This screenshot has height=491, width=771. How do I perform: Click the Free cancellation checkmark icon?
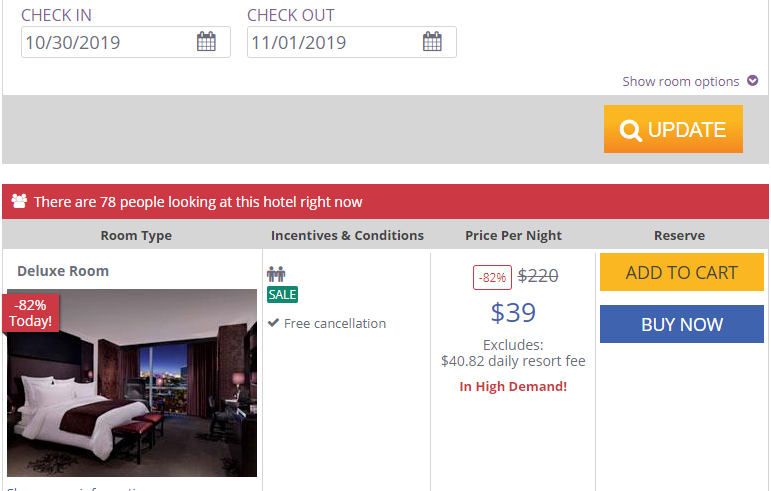point(273,323)
